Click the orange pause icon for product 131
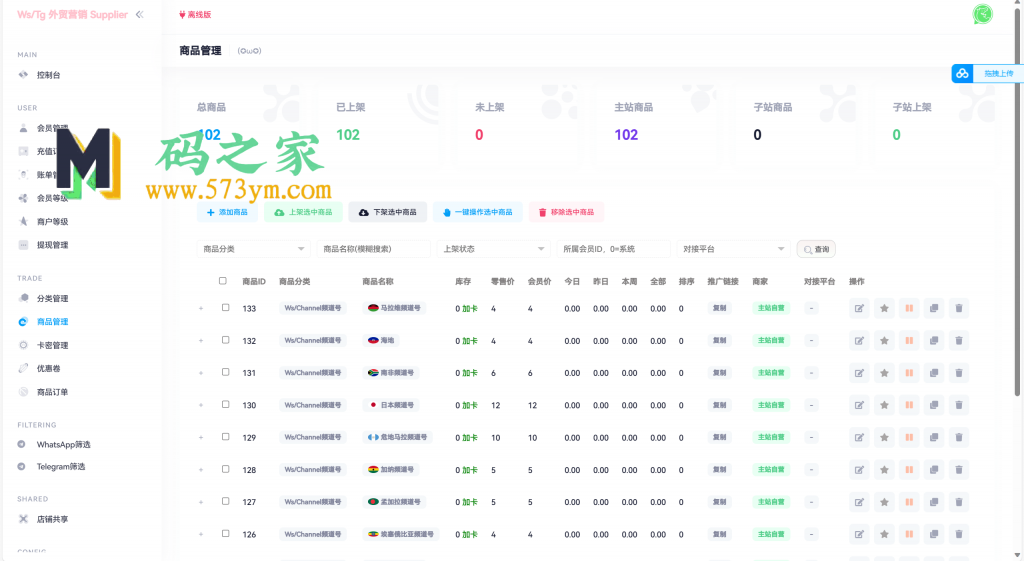The image size is (1024, 561). click(x=909, y=373)
